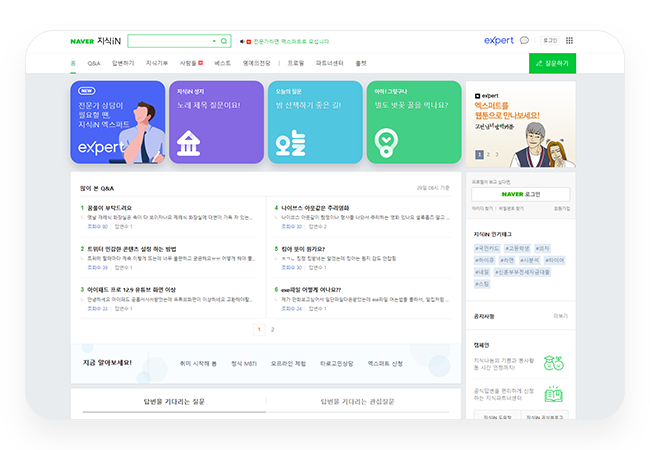Open the 답변하기 tab
The height and width of the screenshot is (450, 650).
[123, 63]
